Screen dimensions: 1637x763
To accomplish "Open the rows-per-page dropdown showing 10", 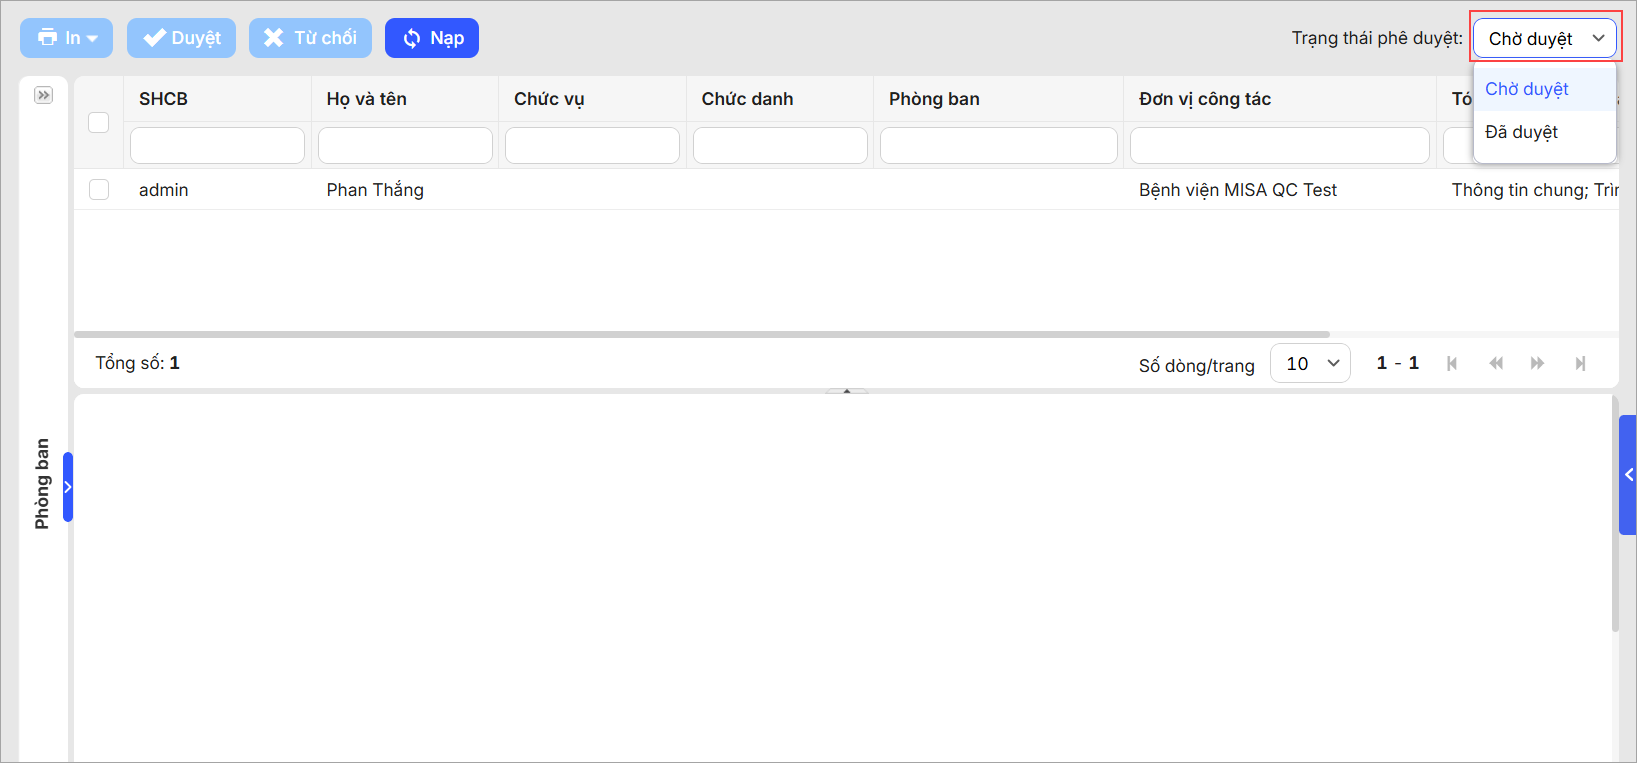I will pos(1310,363).
